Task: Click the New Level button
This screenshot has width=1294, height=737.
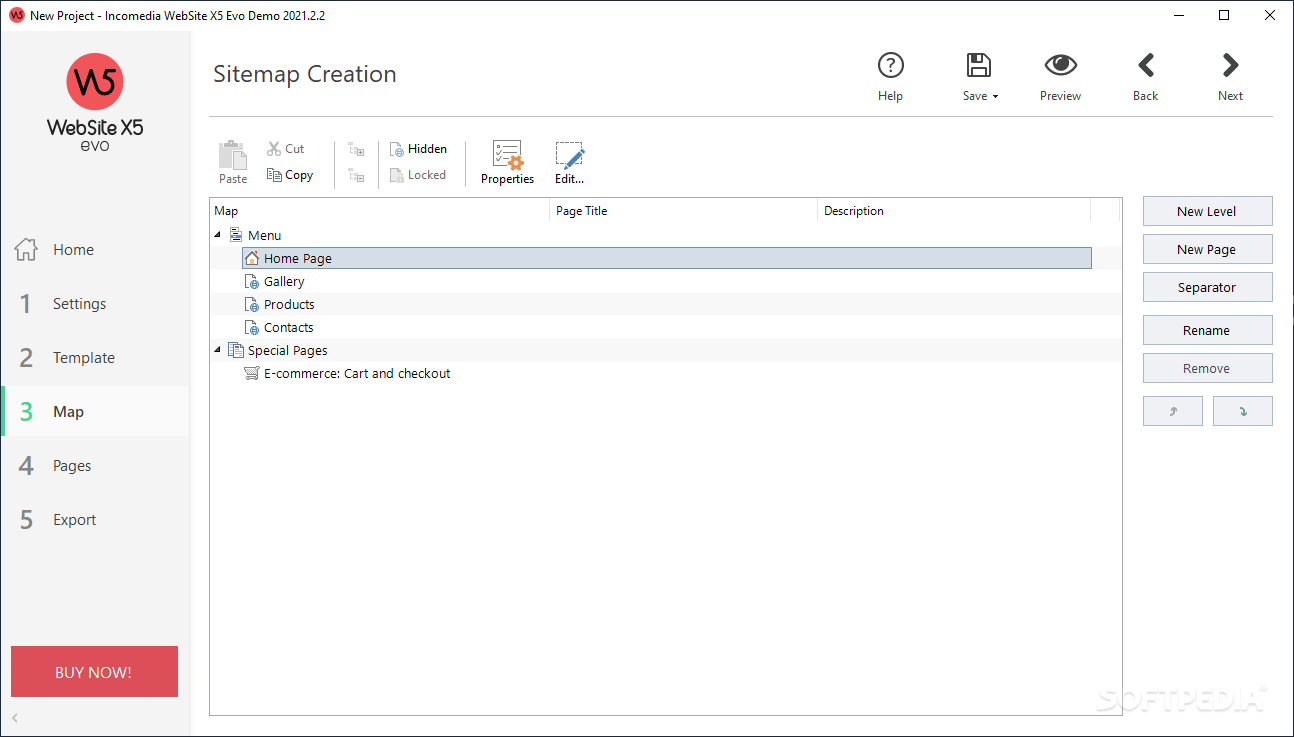Action: click(x=1208, y=211)
